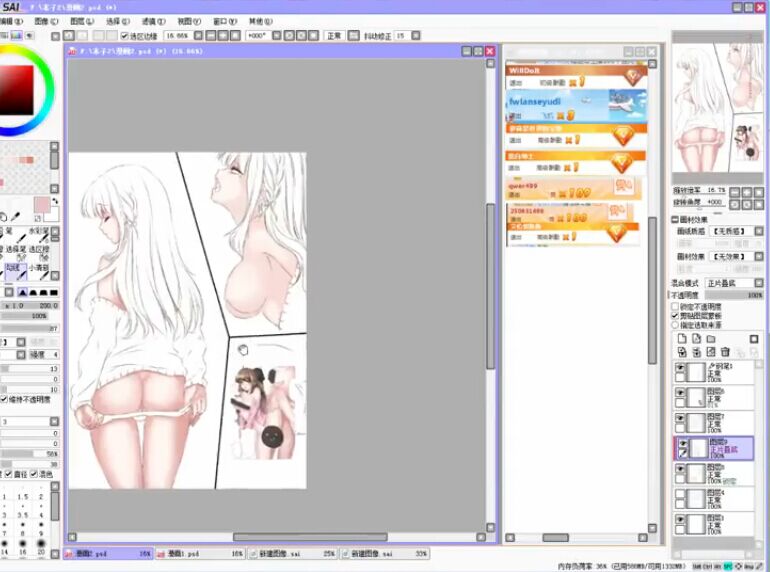770x572 pixels.
Task: Toggle the 混色 checkbox in brush settings
Action: pos(34,474)
